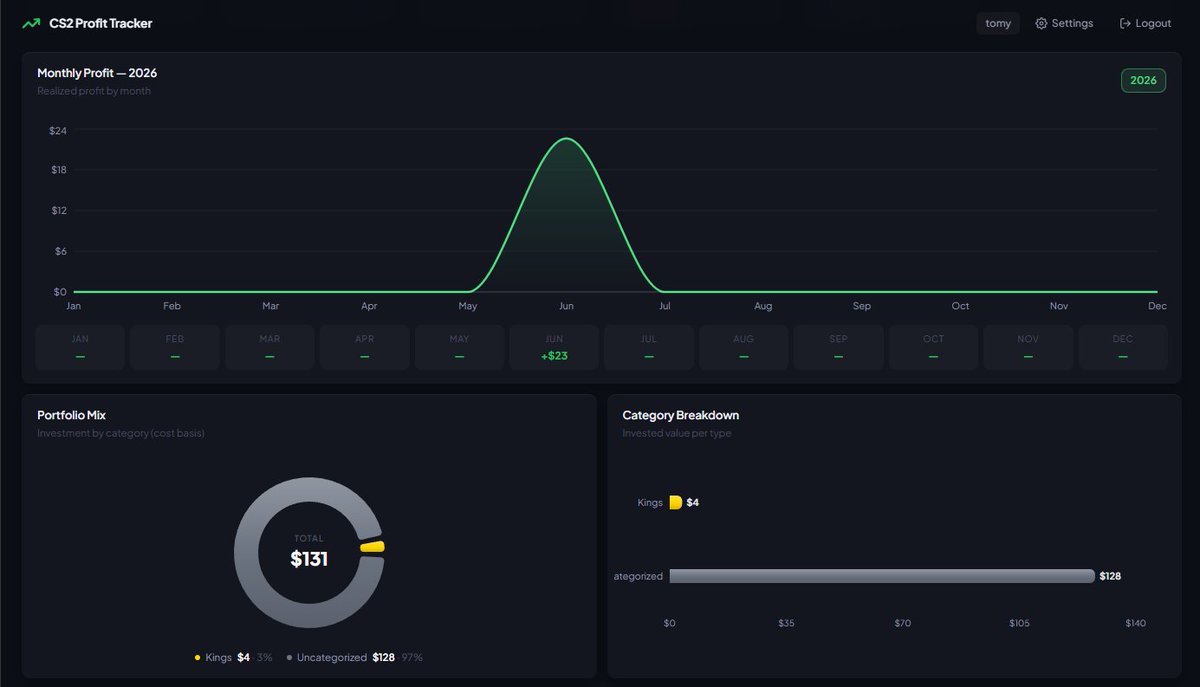The image size is (1200, 687).
Task: Click the $12 y-axis label
Action: [x=58, y=211]
